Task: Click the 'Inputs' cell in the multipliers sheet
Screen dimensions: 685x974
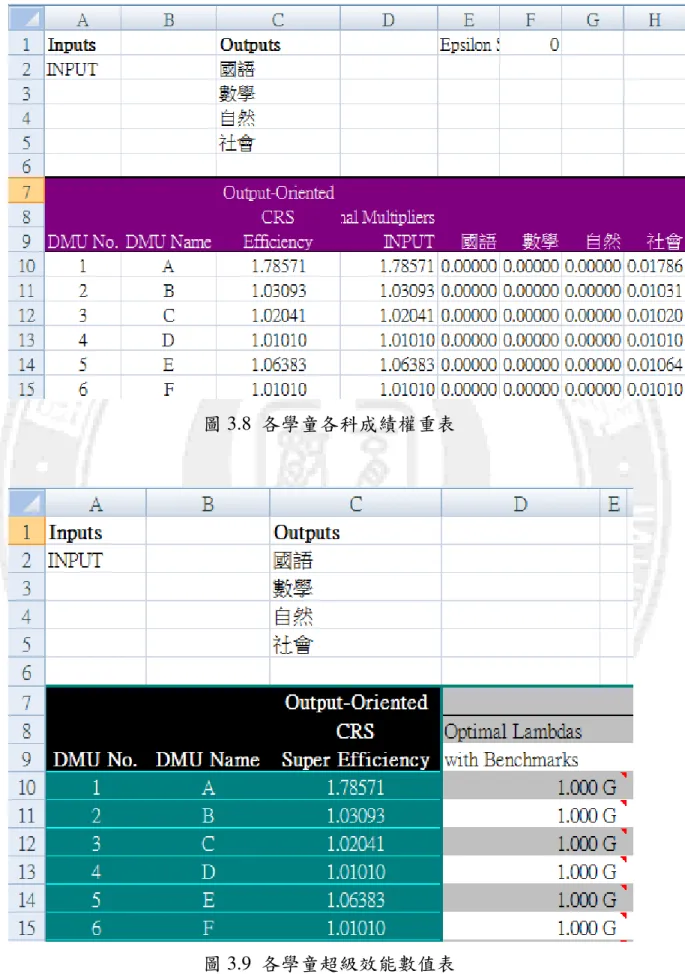Action: click(x=83, y=45)
